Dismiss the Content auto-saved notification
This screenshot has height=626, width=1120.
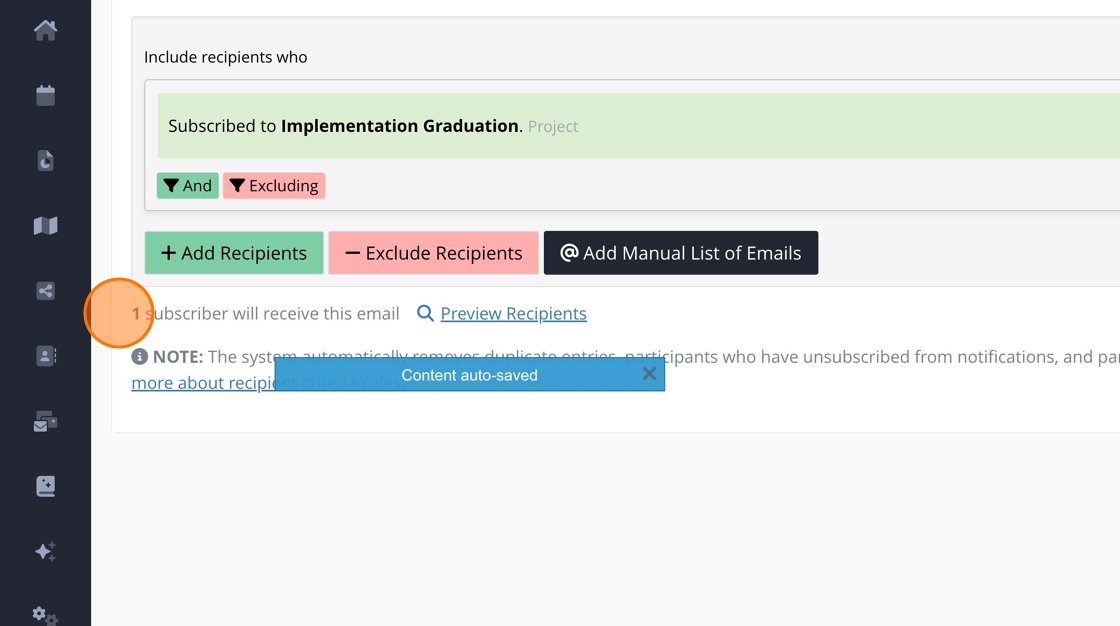click(649, 374)
